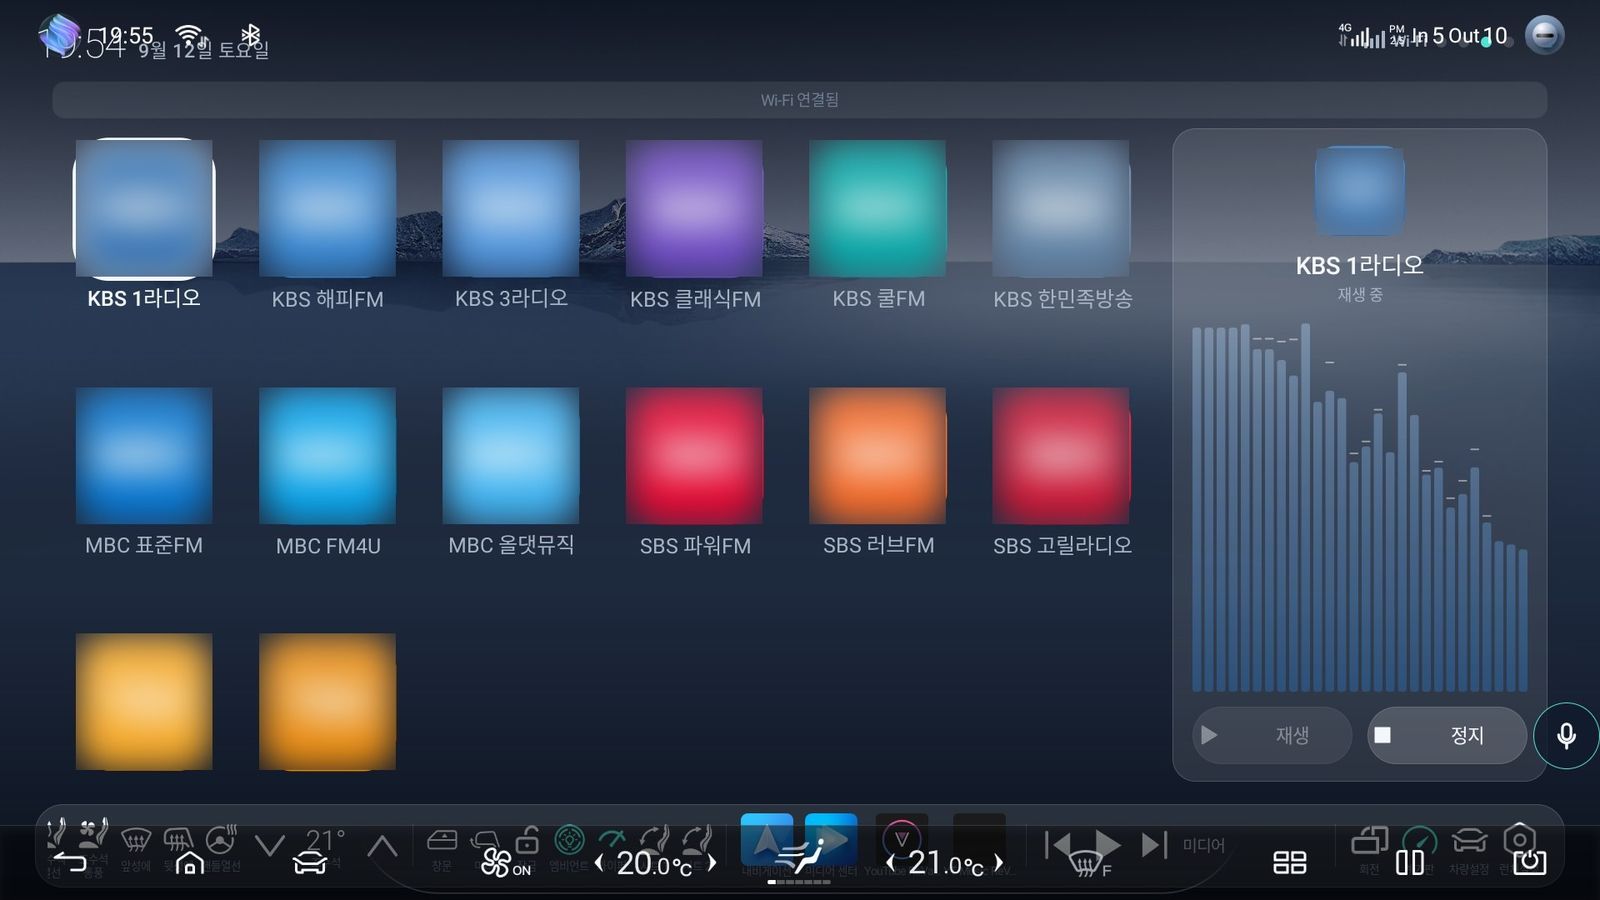Play the KBS 쿨FM station
The image size is (1600, 900).
click(878, 208)
